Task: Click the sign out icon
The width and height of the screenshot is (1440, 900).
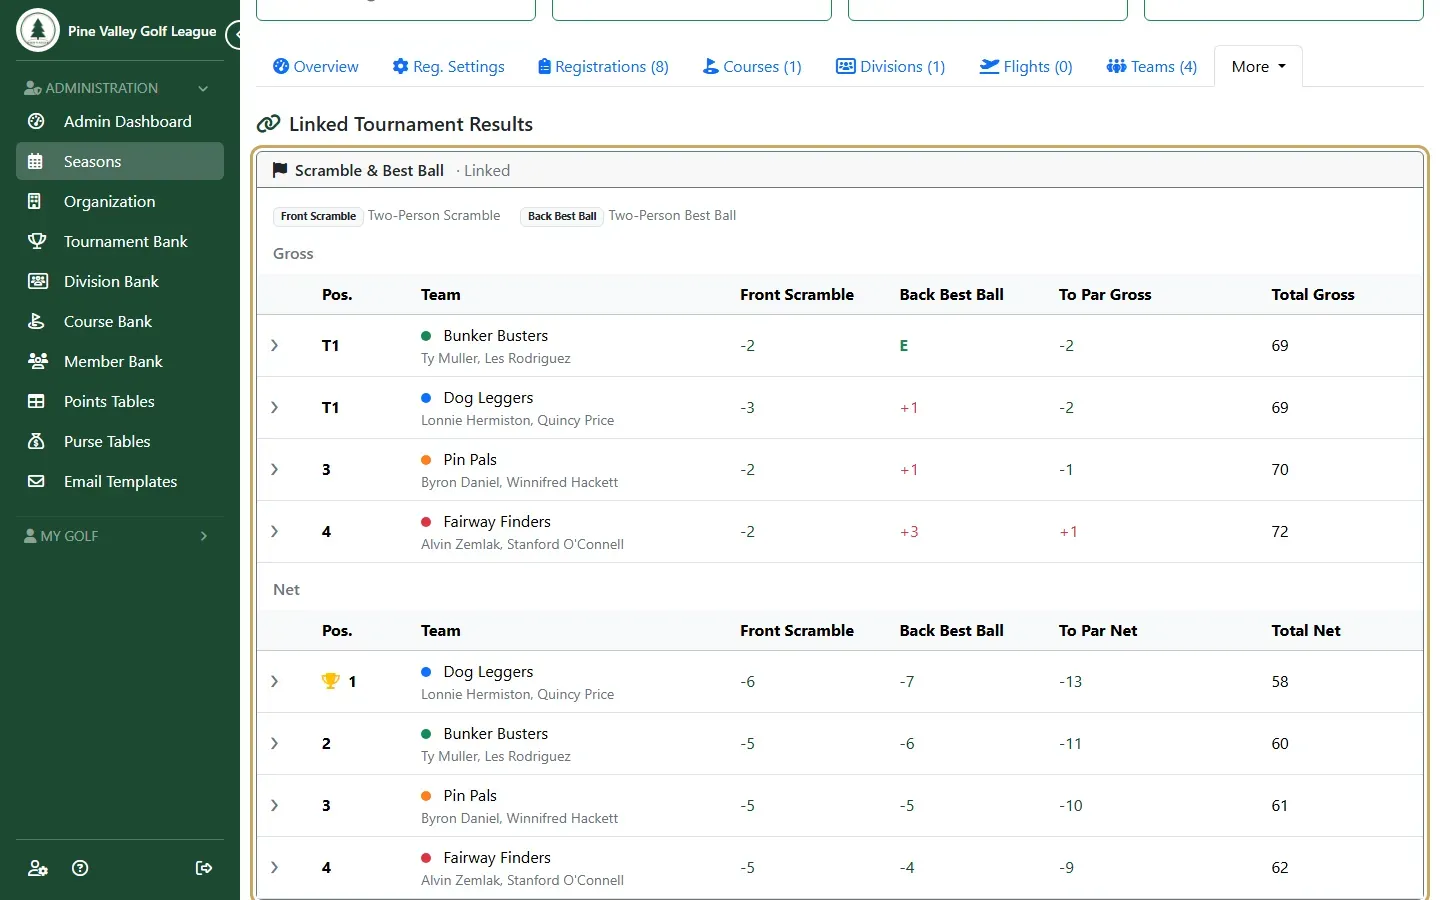Action: pos(204,868)
